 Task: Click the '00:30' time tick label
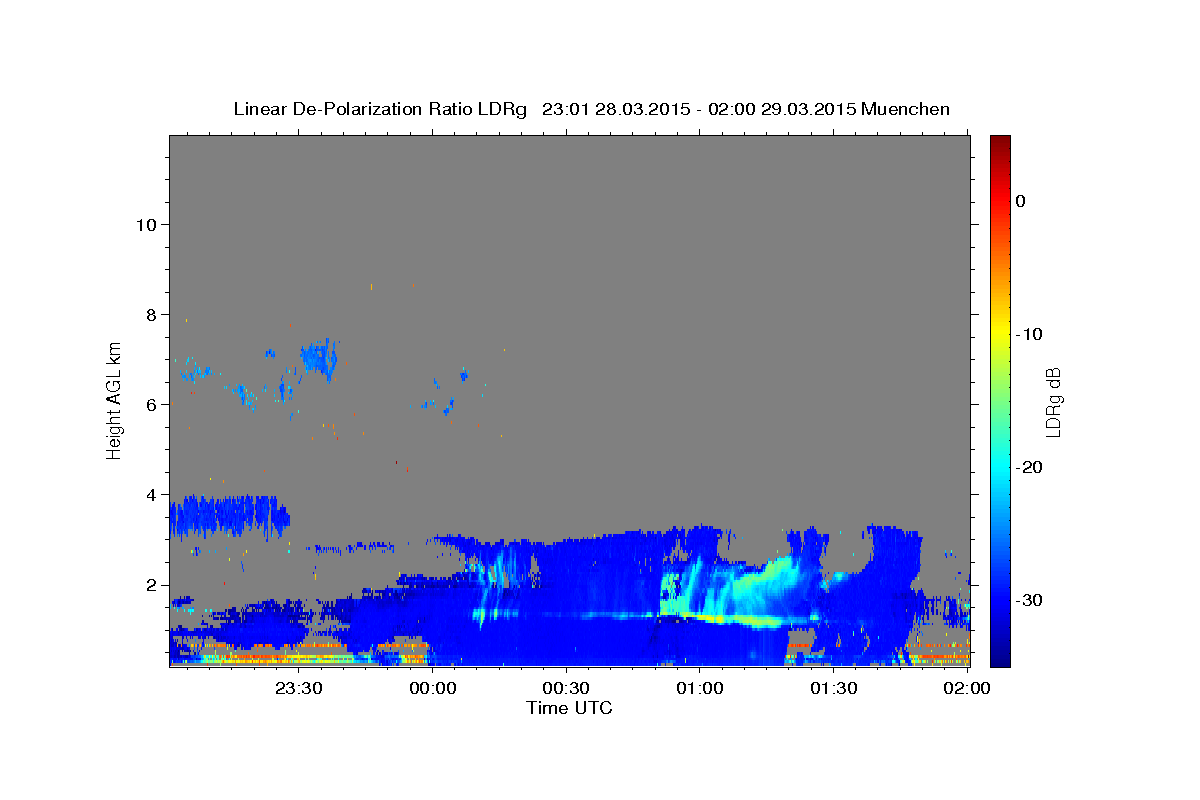pos(566,688)
